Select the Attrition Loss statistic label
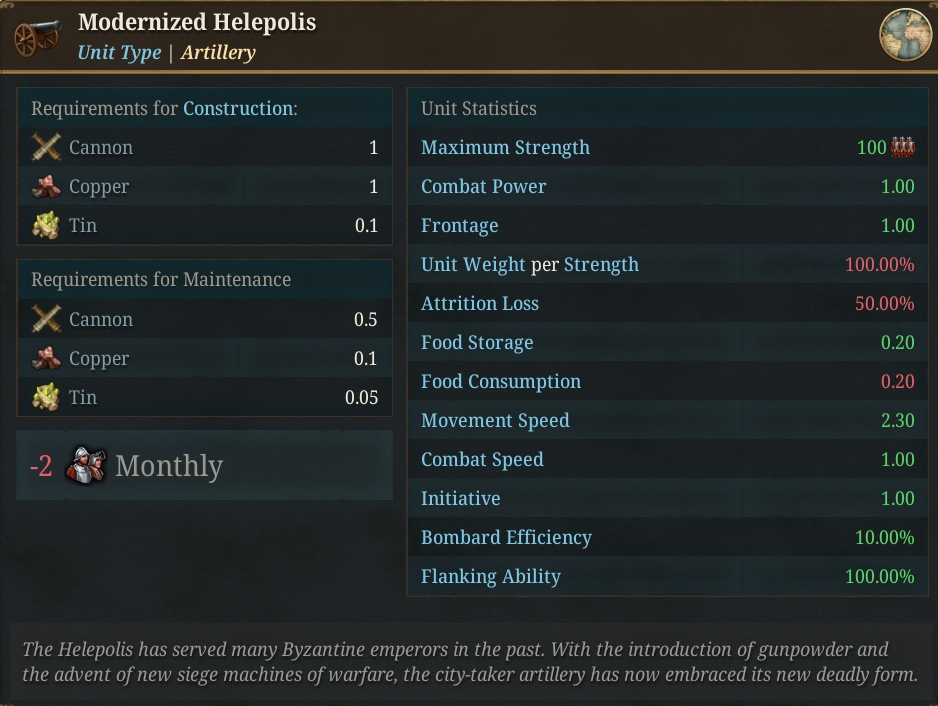Screen dimensions: 938x706 click(x=480, y=303)
